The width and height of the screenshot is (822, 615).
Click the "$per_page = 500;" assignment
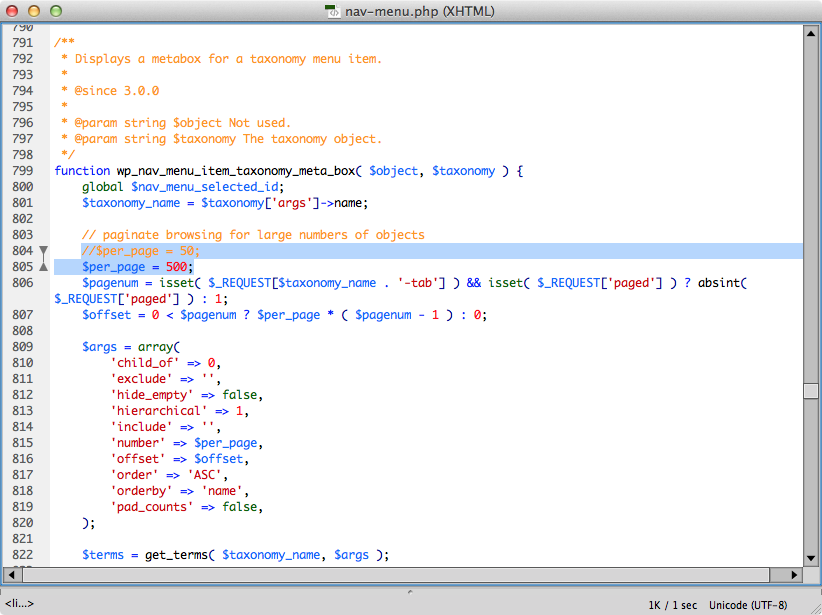[x=138, y=267]
